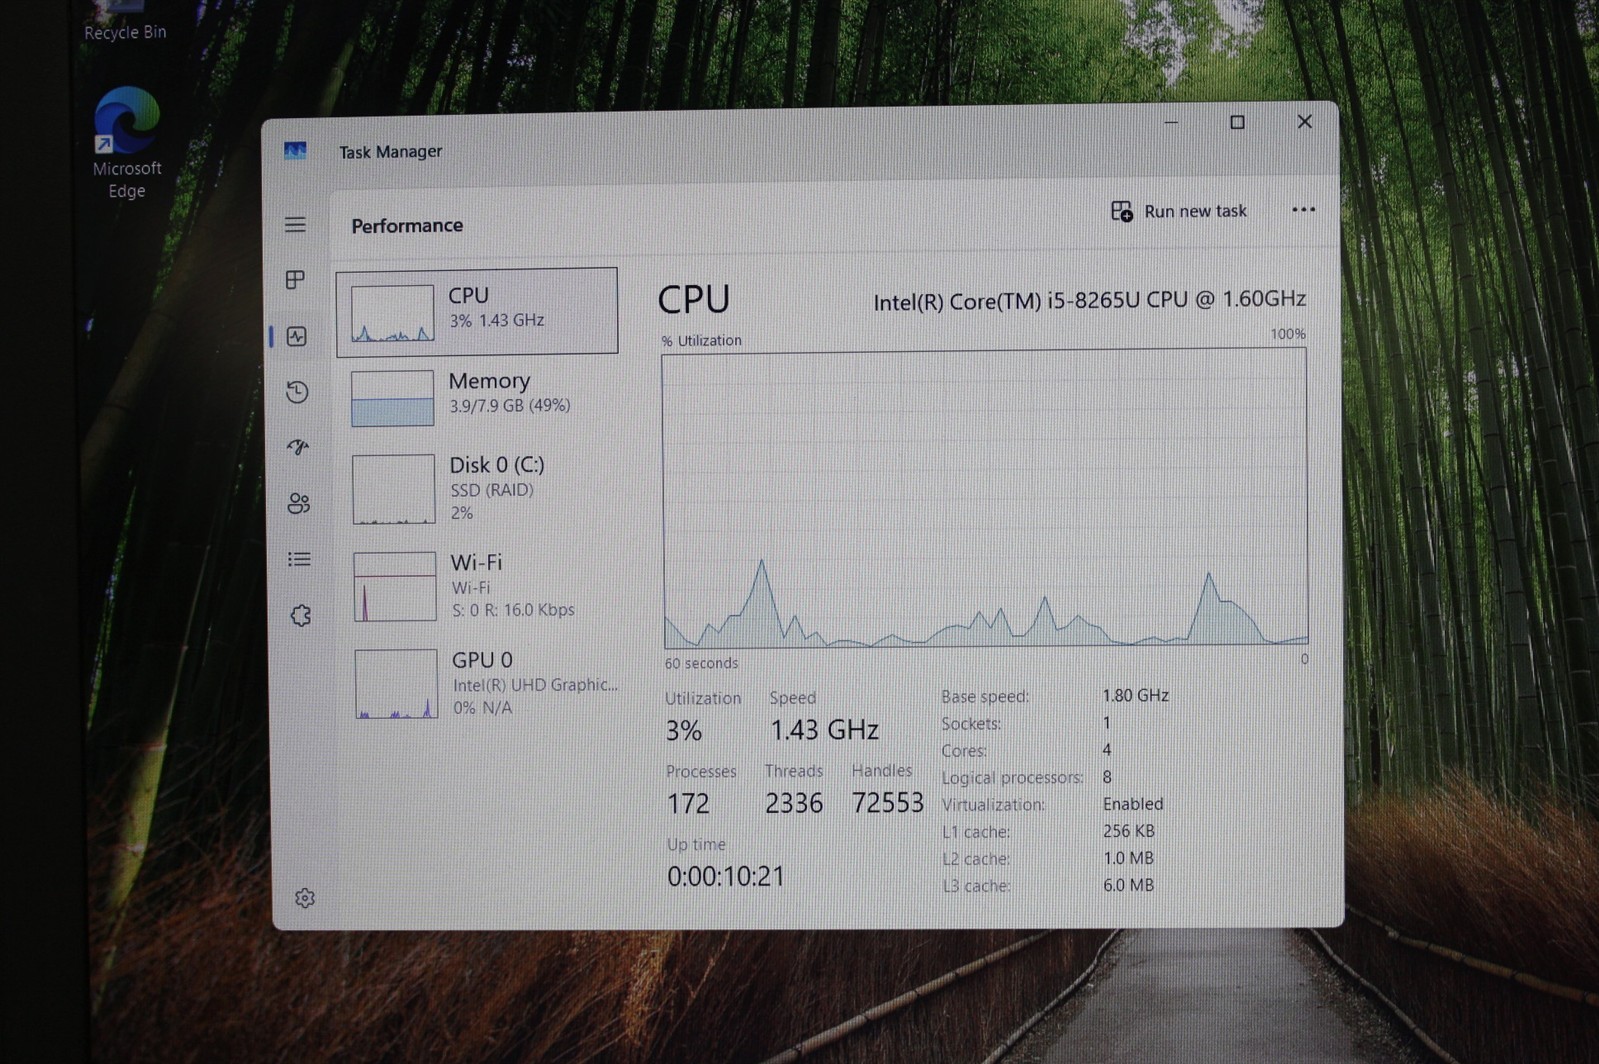Open the Users page icon

coord(299,503)
